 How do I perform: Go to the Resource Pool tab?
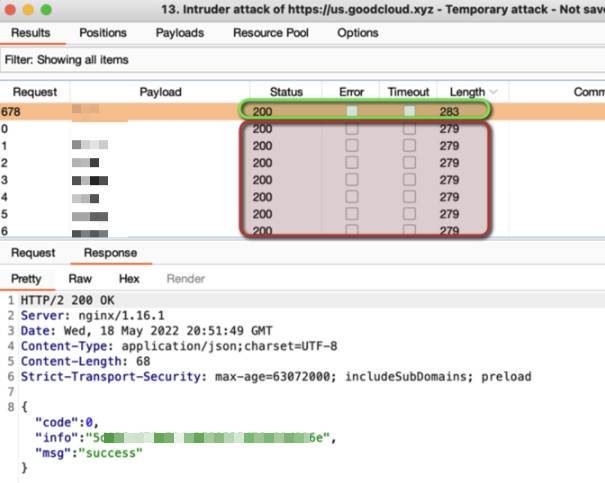pos(271,33)
